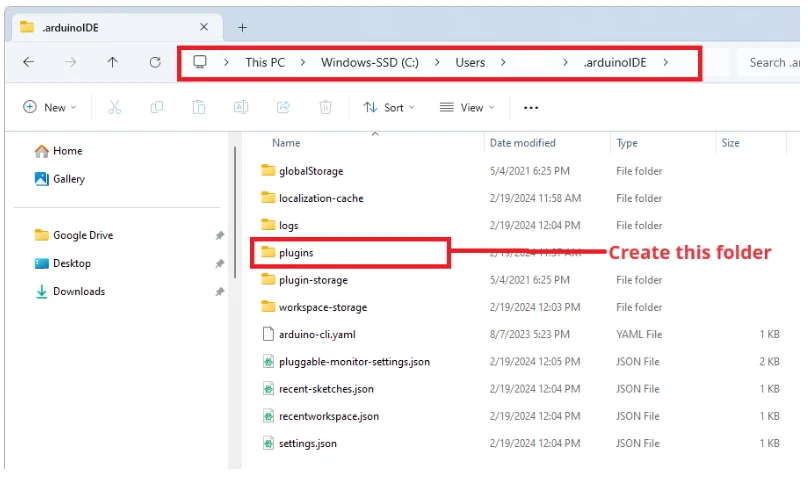Image resolution: width=808 pixels, height=477 pixels.
Task: Click the Date modified column header
Action: pos(522,143)
